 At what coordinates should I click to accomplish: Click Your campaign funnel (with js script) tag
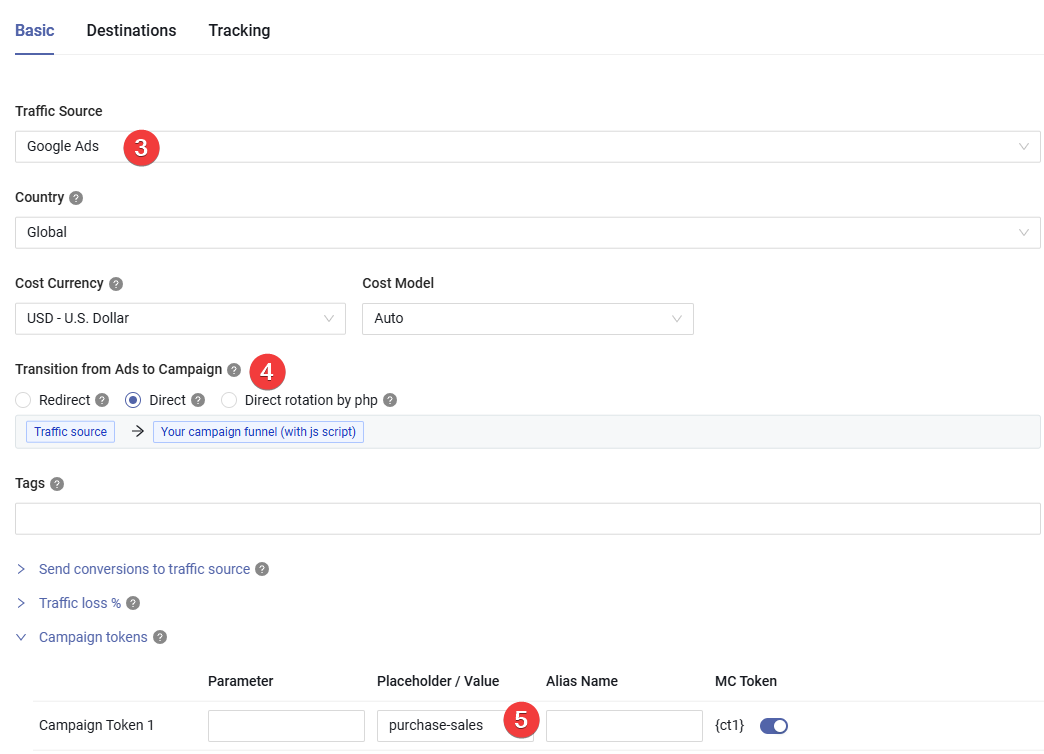[258, 432]
